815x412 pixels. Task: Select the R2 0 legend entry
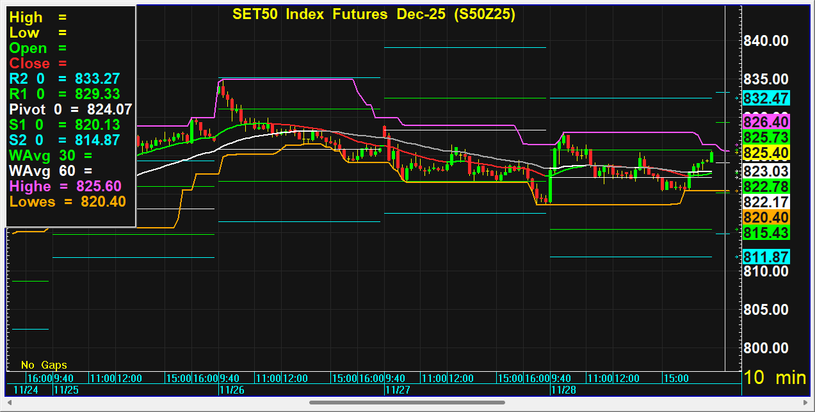click(x=70, y=78)
